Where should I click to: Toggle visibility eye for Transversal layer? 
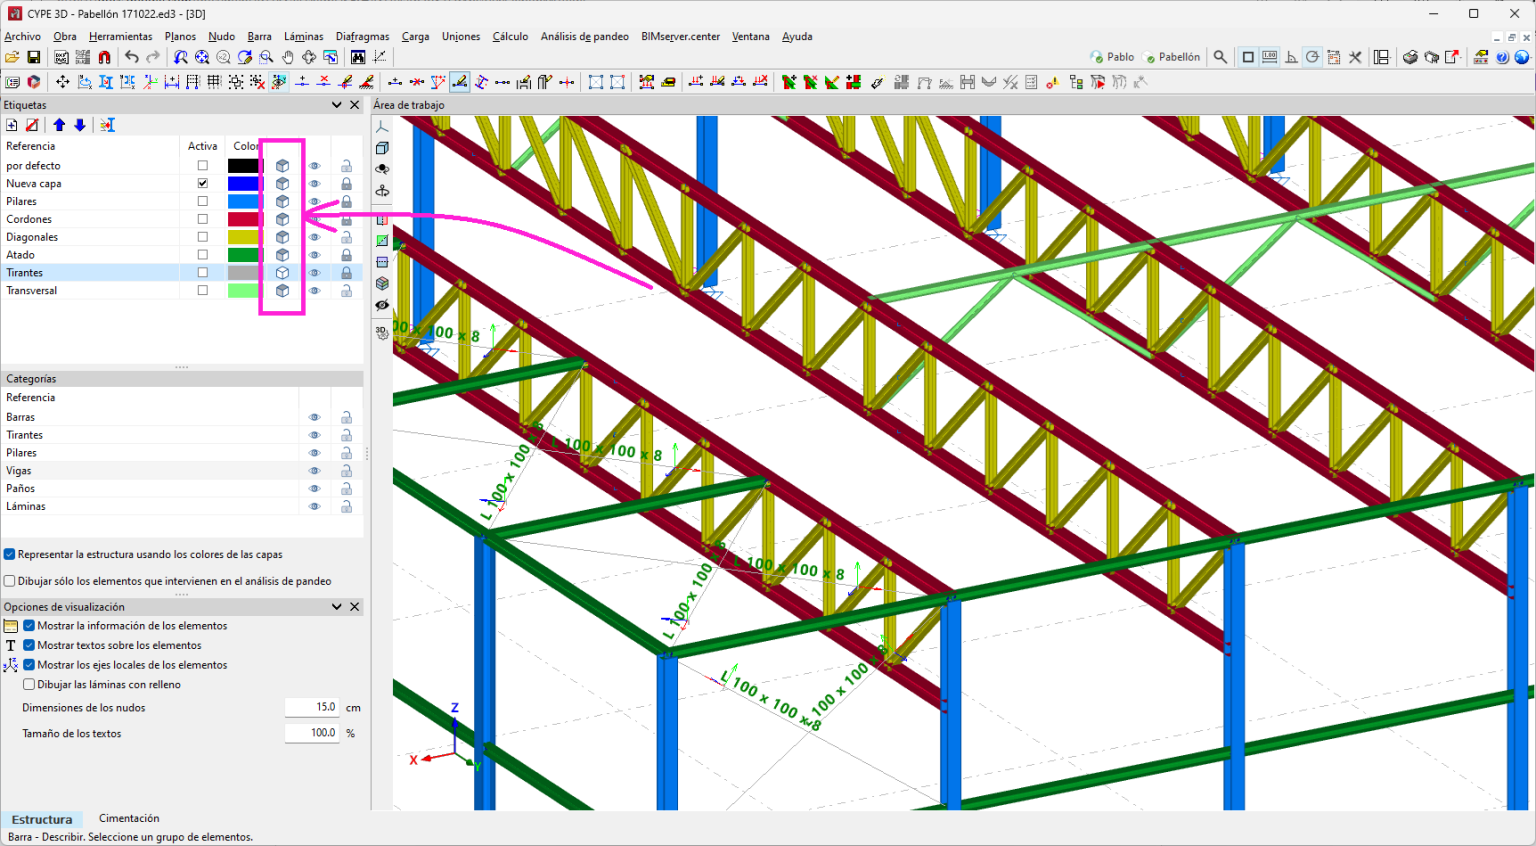(x=314, y=291)
